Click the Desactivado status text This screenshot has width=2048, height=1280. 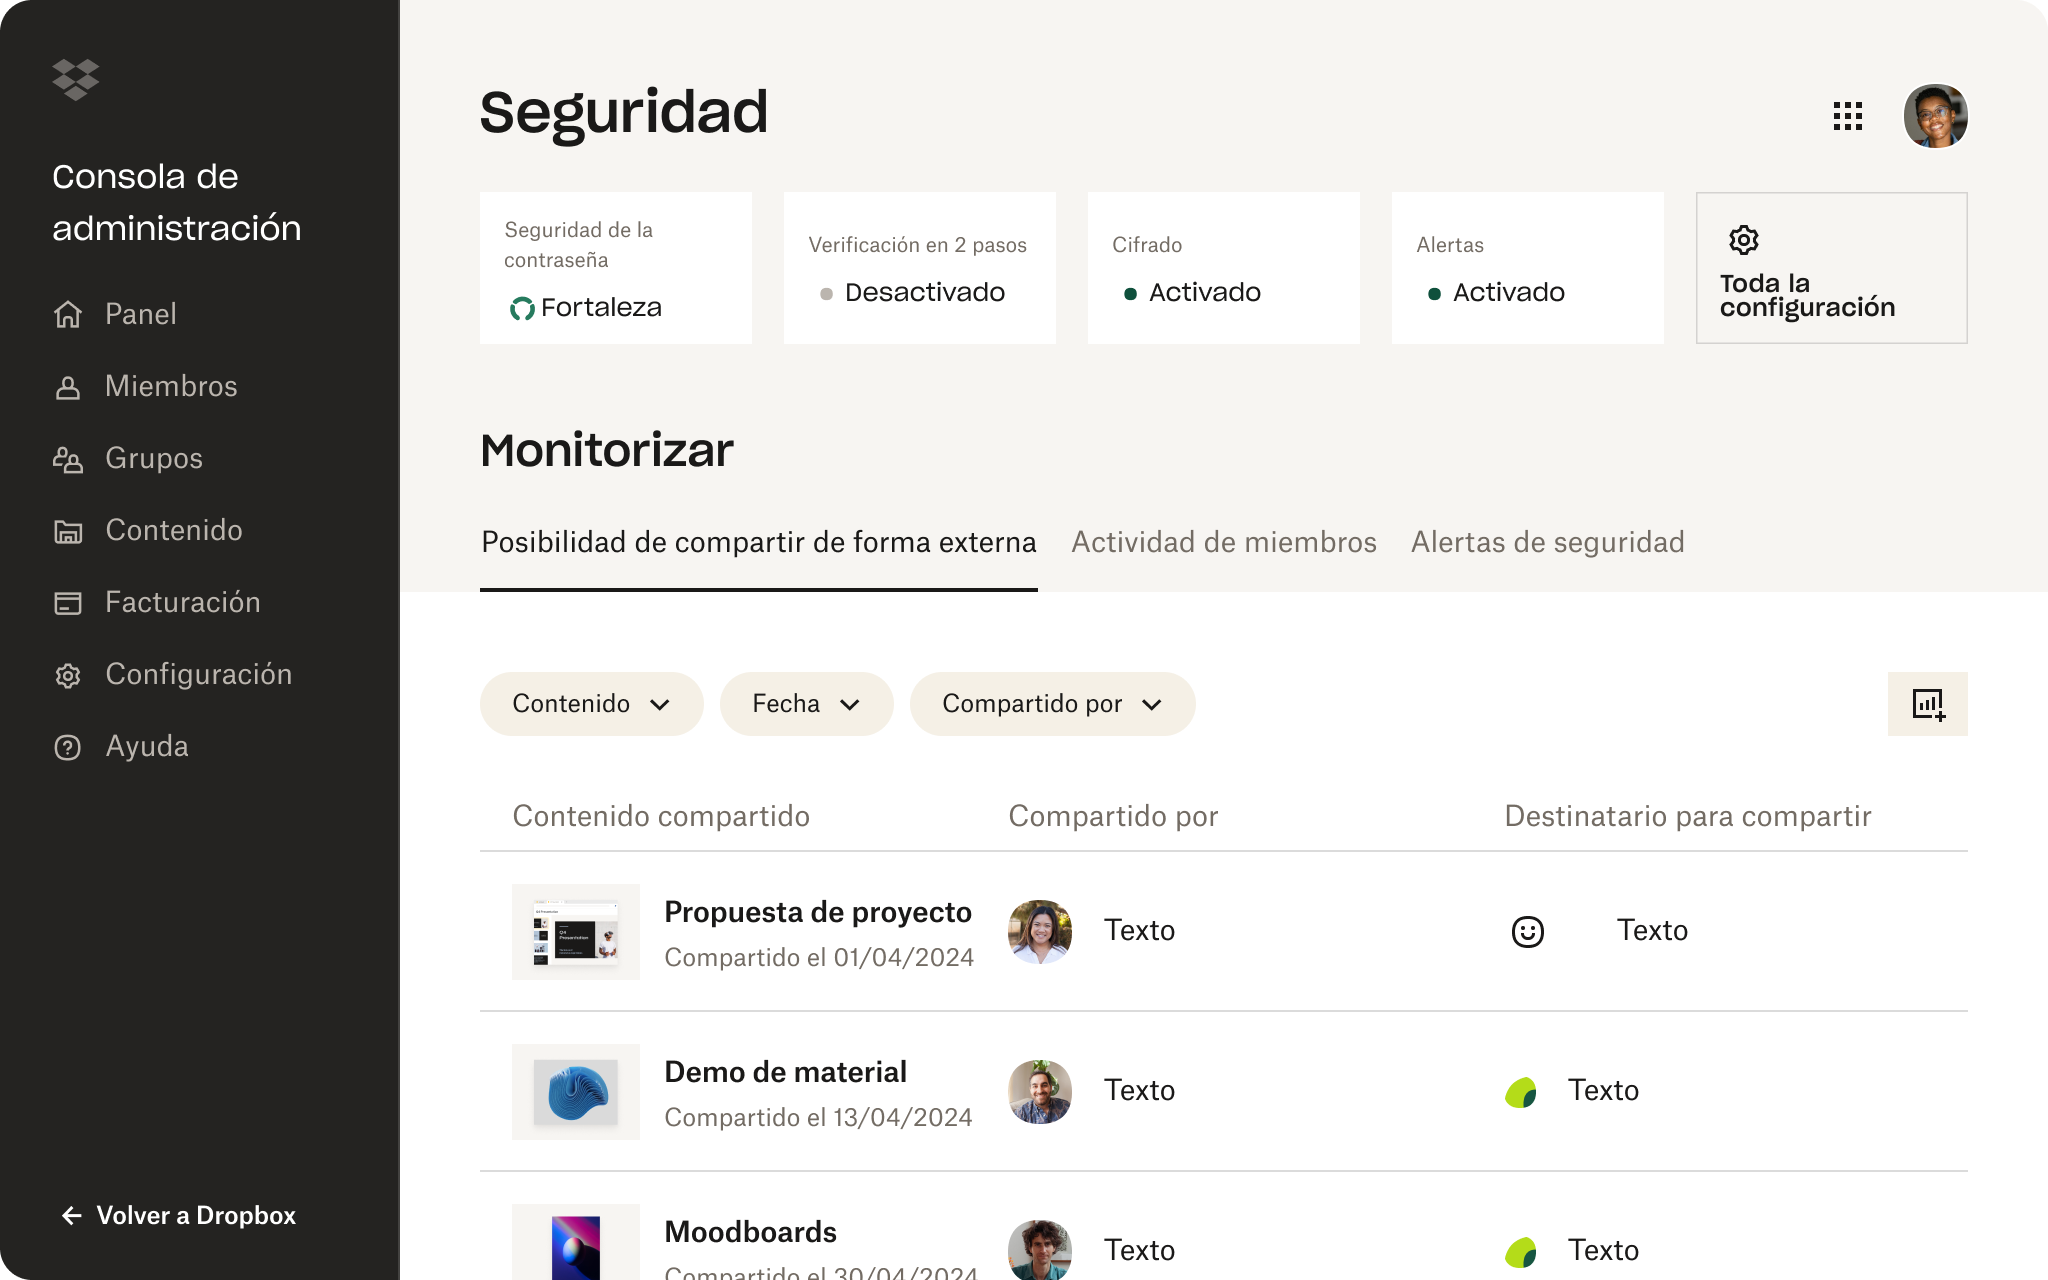(x=925, y=293)
